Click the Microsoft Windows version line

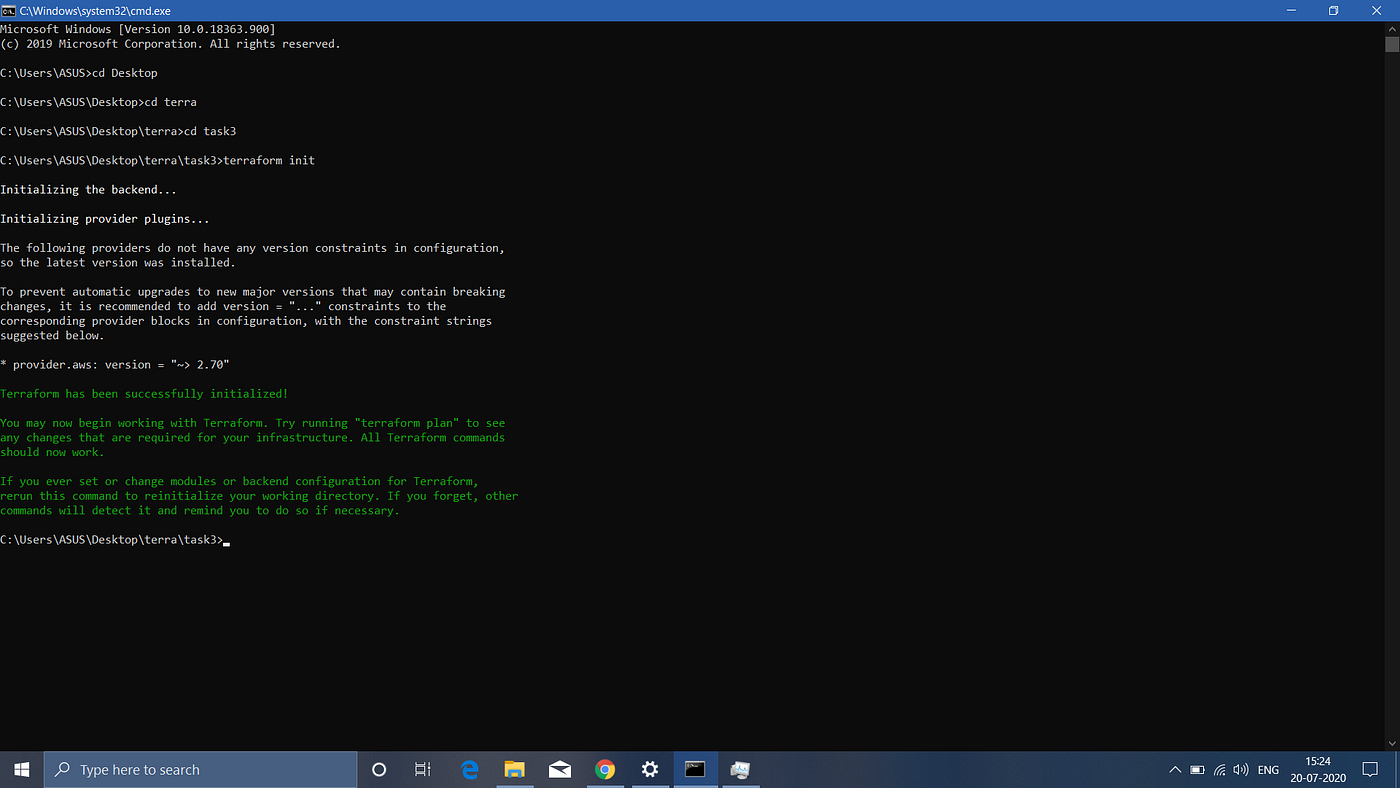[x=138, y=29]
